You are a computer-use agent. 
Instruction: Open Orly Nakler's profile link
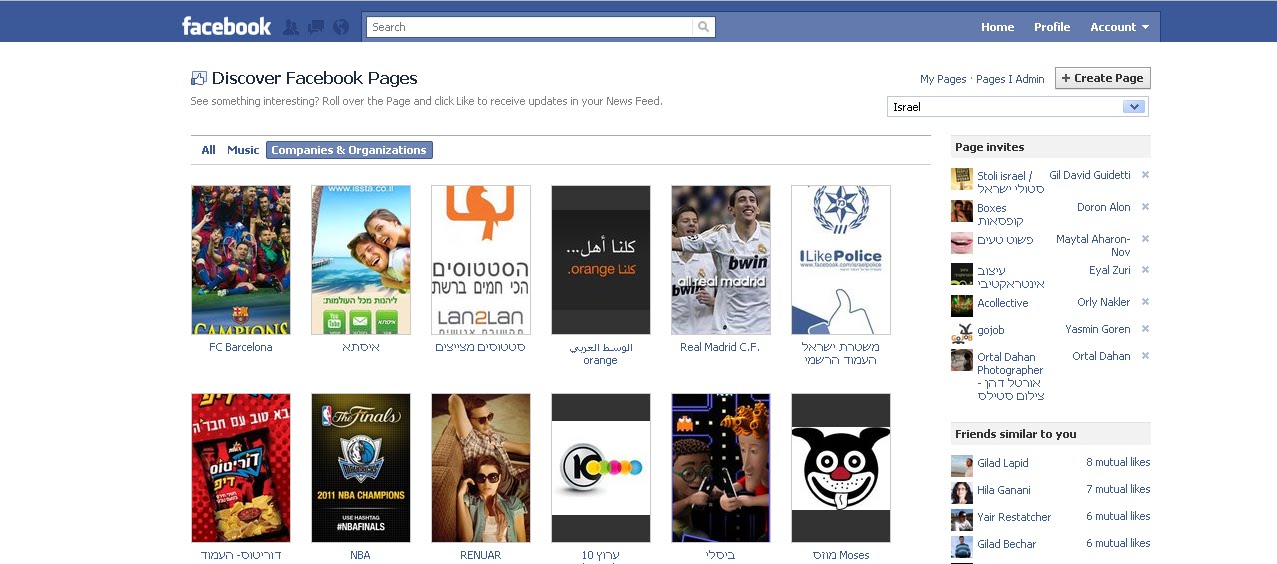tap(1104, 302)
